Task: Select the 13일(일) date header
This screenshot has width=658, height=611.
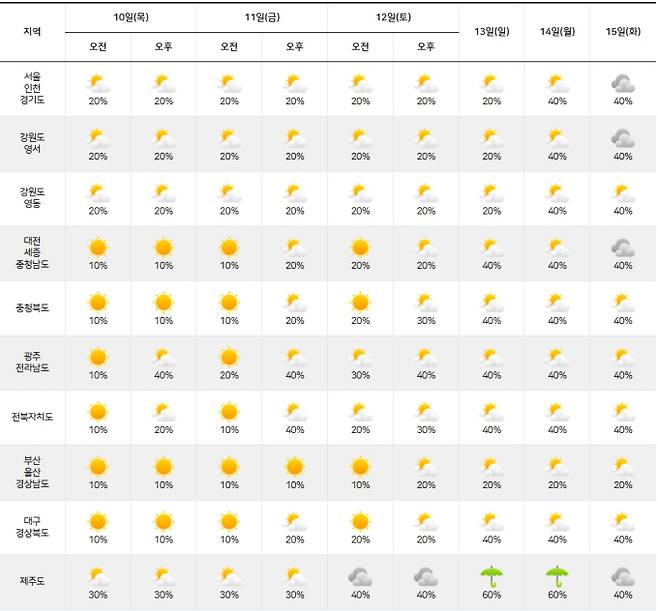Action: coord(491,31)
